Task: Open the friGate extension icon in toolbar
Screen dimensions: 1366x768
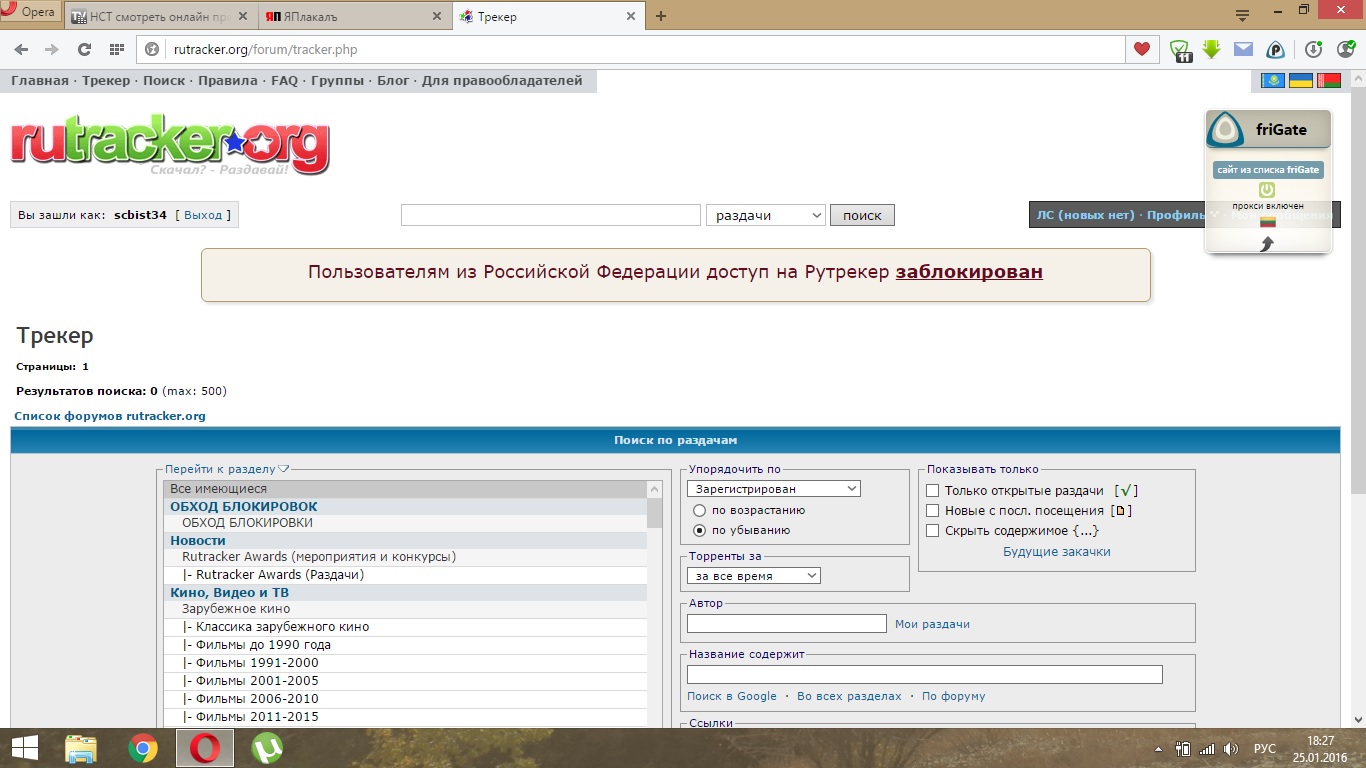Action: [1275, 49]
